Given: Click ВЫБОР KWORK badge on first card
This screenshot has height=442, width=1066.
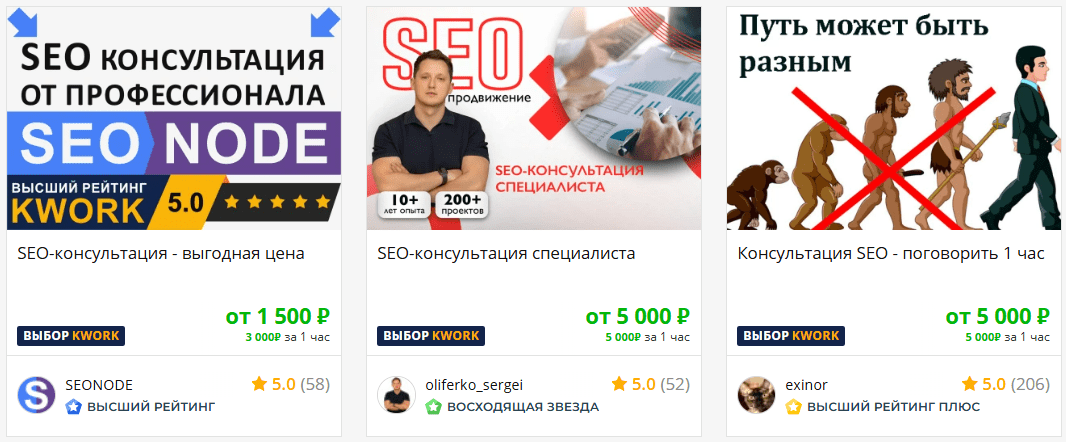Looking at the screenshot, I should pyautogui.click(x=71, y=336).
